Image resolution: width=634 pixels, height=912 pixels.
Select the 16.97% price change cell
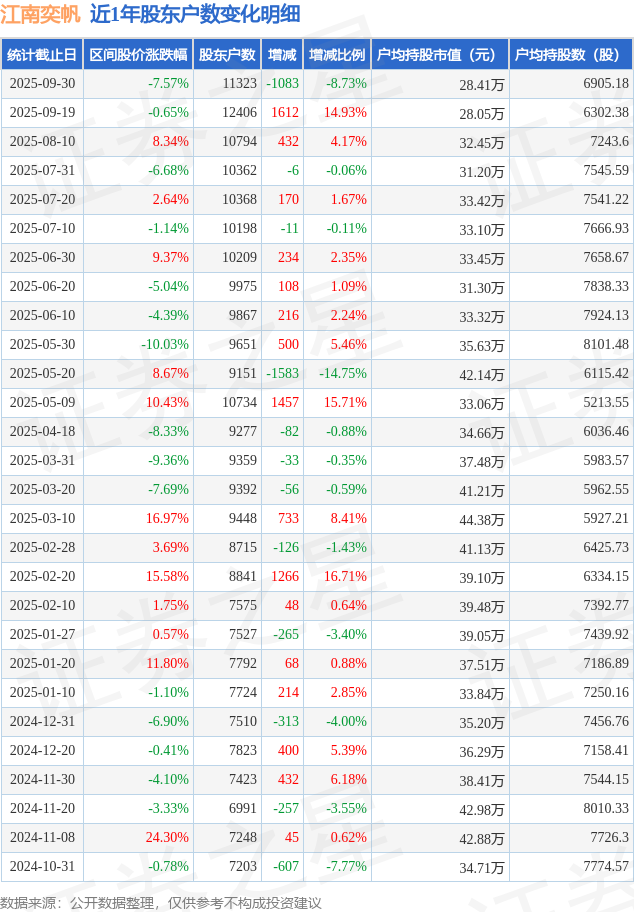coord(167,519)
